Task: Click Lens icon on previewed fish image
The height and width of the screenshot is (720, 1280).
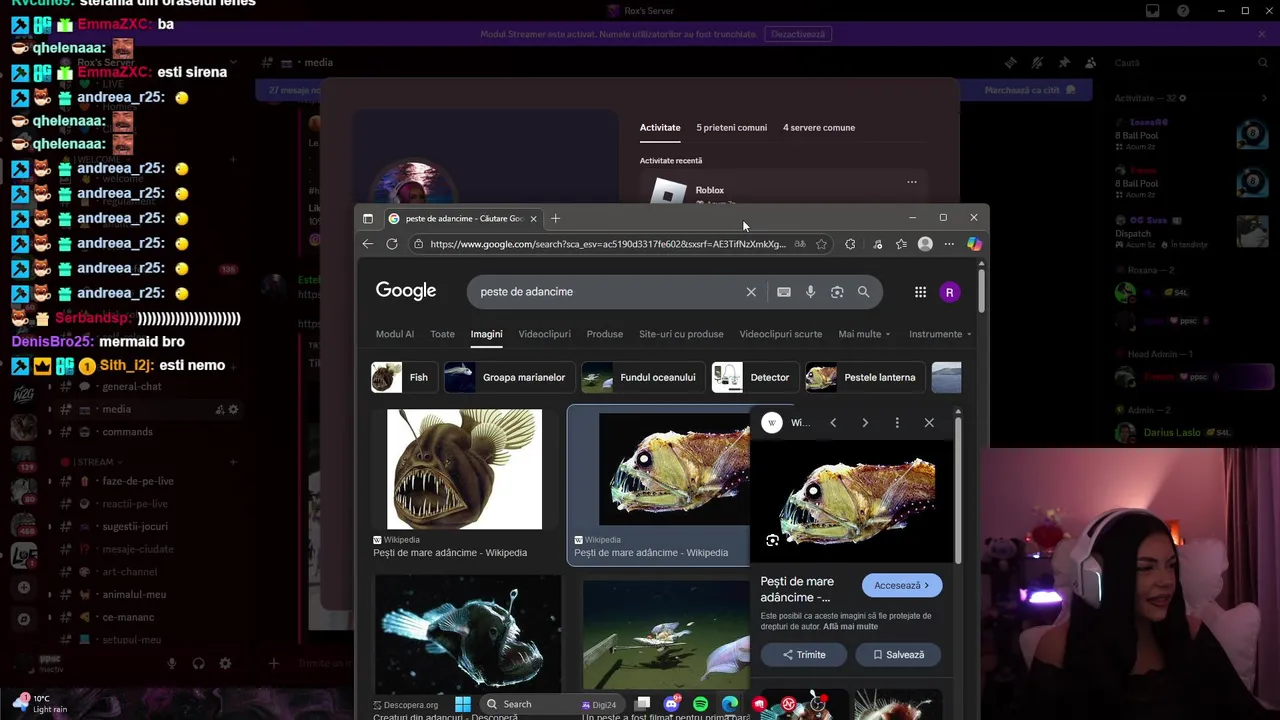Action: pyautogui.click(x=772, y=540)
